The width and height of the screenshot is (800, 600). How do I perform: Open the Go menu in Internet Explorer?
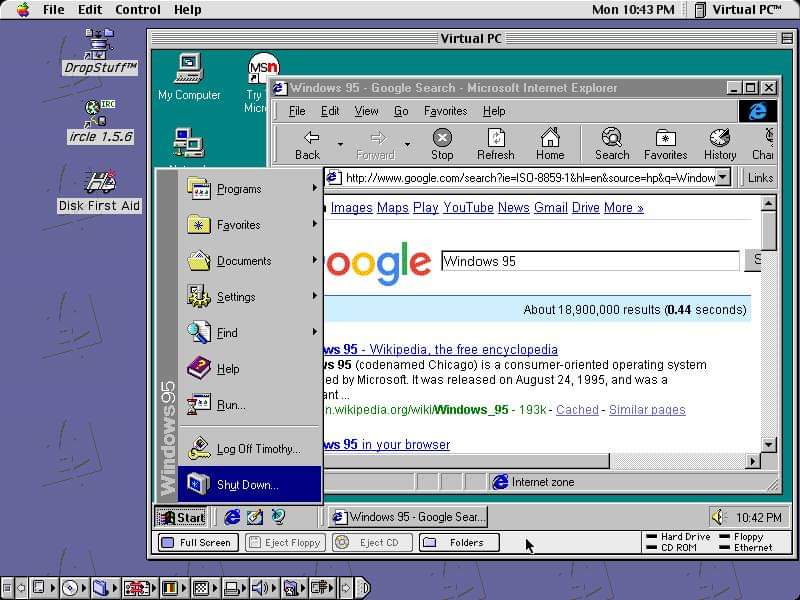click(401, 111)
